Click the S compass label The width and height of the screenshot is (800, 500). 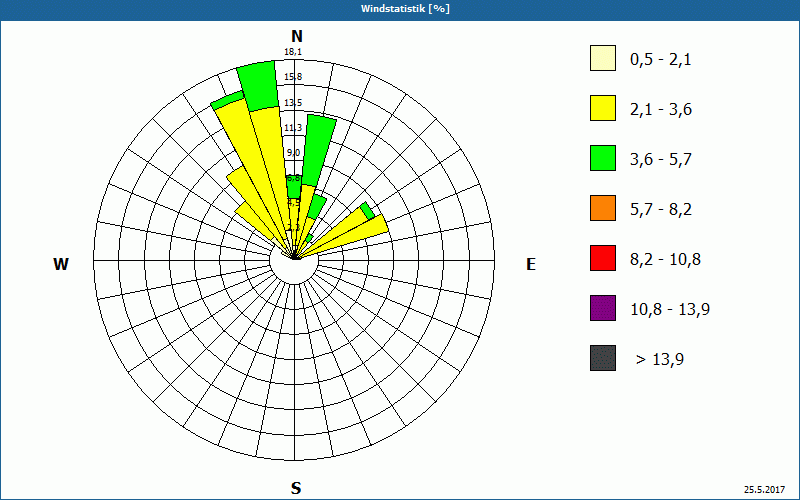(x=296, y=488)
